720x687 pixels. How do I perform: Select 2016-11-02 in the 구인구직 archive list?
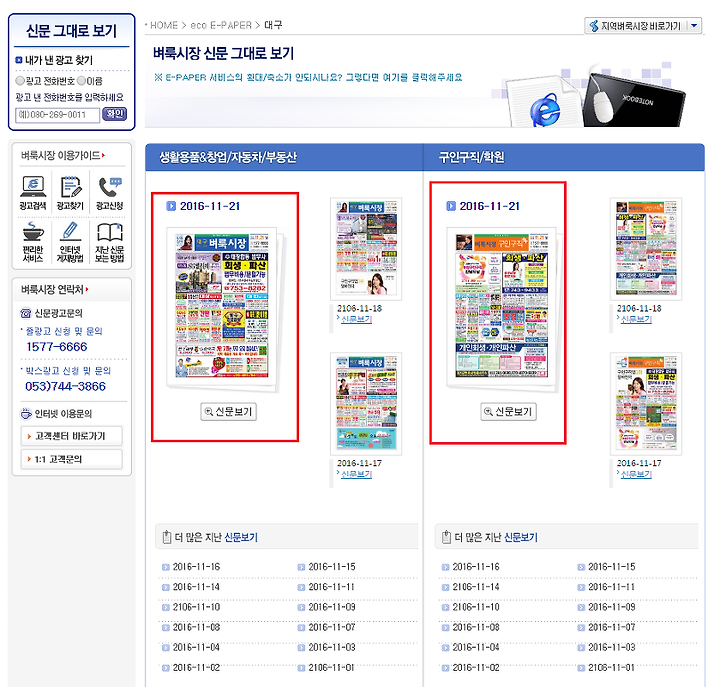(476, 668)
